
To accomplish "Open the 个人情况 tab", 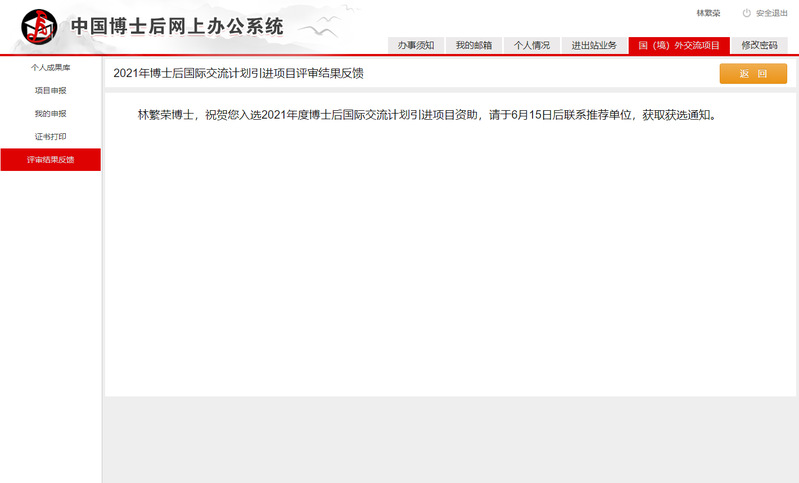I will (532, 45).
